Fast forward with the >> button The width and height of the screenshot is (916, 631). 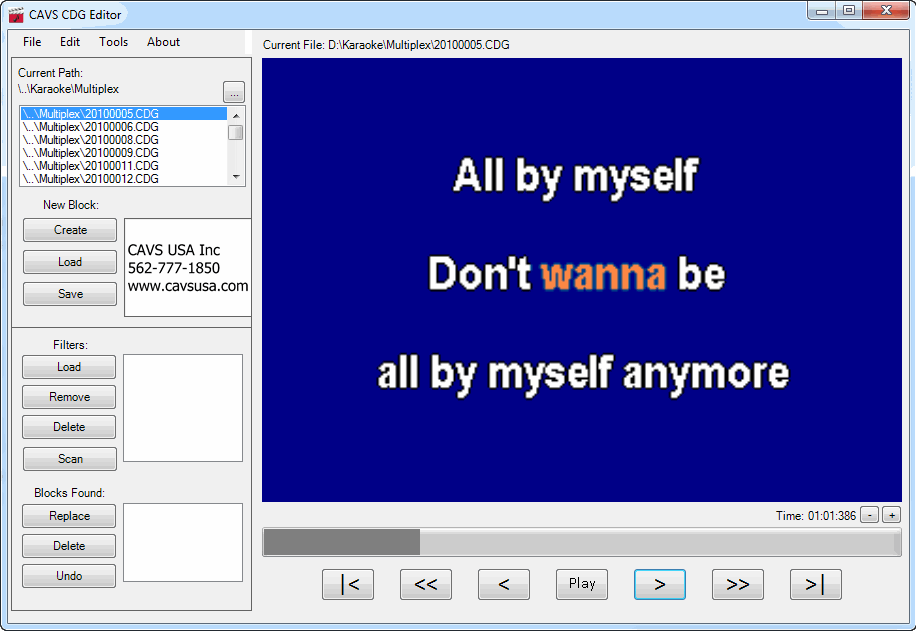coord(737,584)
